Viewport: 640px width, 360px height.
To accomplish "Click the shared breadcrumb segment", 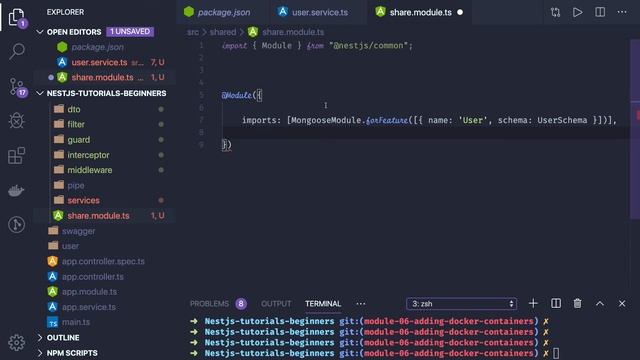I will (x=223, y=32).
